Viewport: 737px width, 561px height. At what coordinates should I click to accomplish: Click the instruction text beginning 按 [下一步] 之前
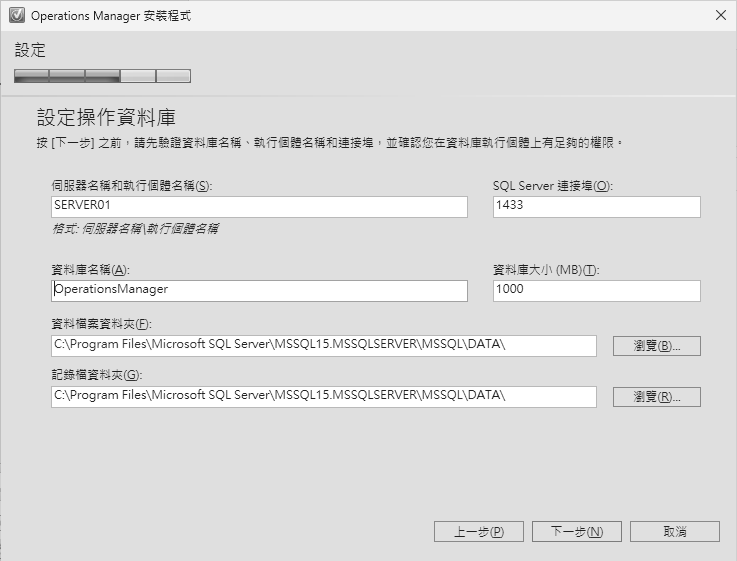pos(329,142)
